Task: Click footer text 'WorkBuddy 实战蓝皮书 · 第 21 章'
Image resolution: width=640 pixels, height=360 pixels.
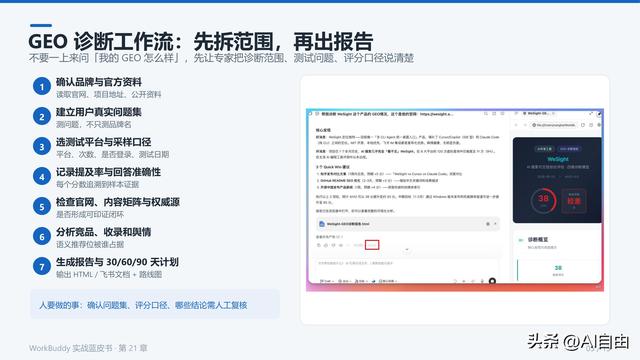Action: [x=88, y=348]
